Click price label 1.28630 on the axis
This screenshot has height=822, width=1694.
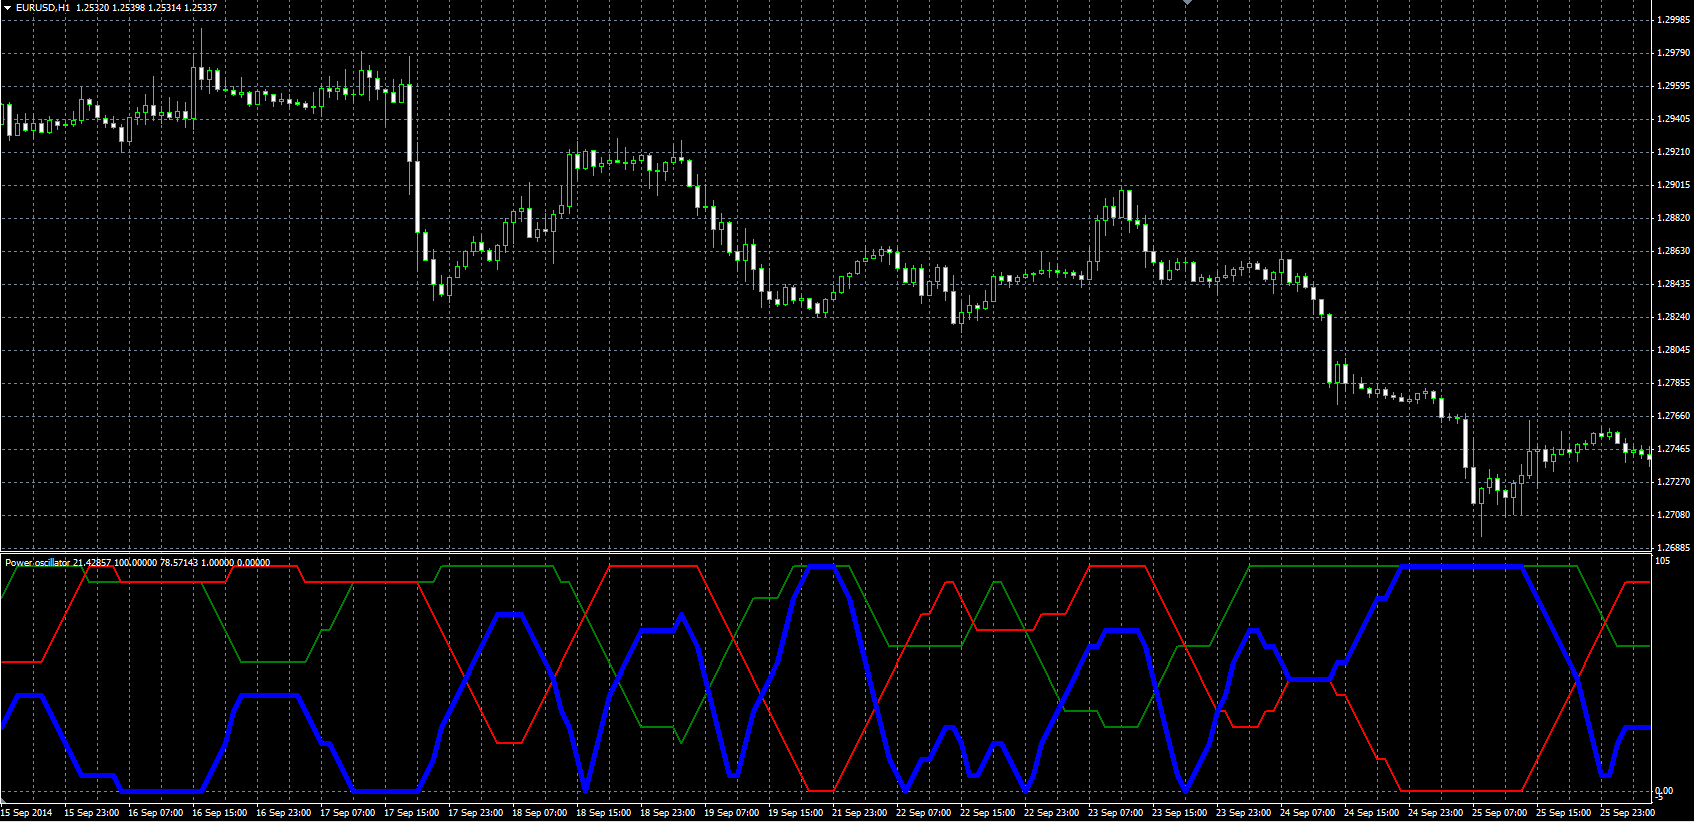point(1673,251)
